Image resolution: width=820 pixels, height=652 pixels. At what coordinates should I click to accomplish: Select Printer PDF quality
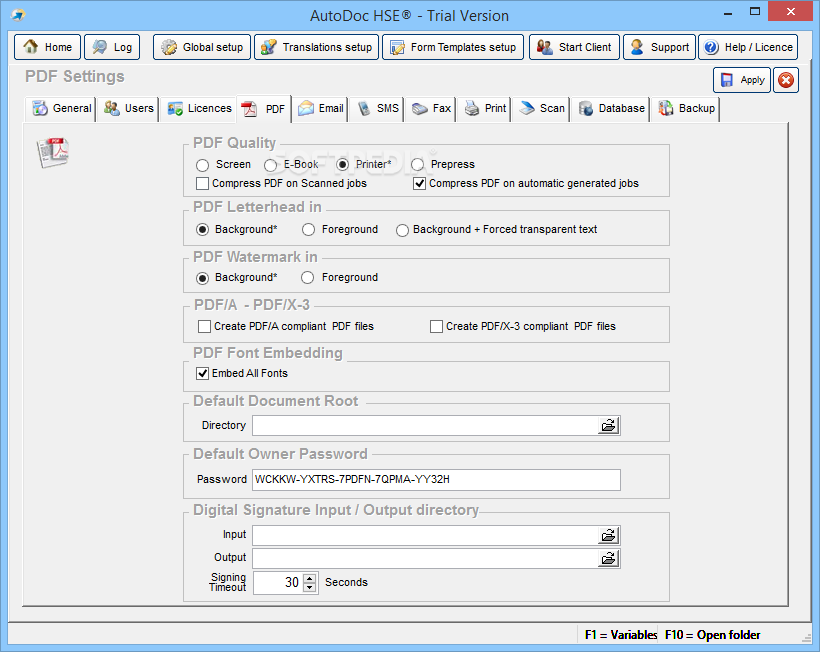pos(343,165)
